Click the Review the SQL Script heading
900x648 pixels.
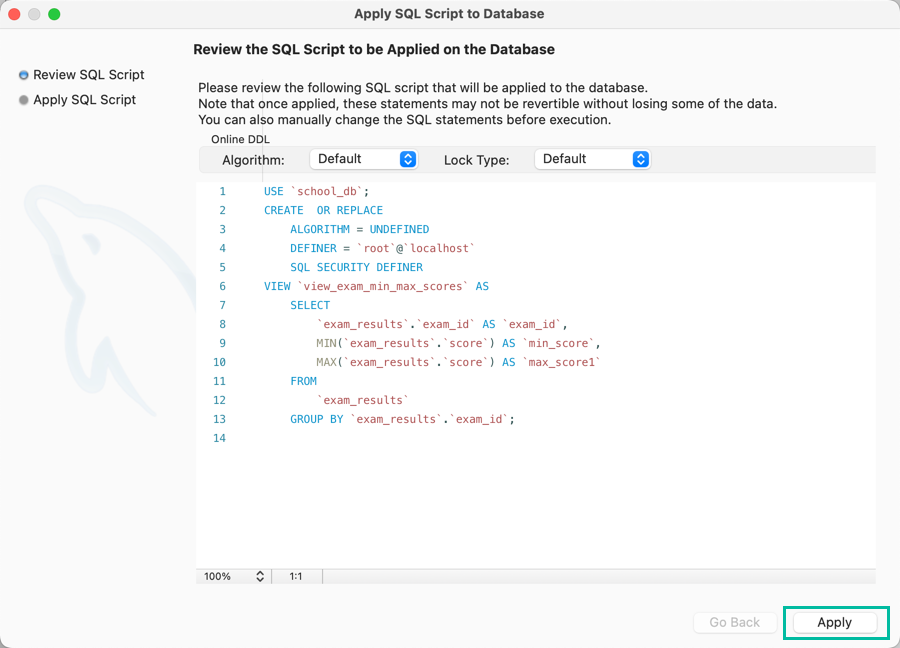[x=374, y=49]
